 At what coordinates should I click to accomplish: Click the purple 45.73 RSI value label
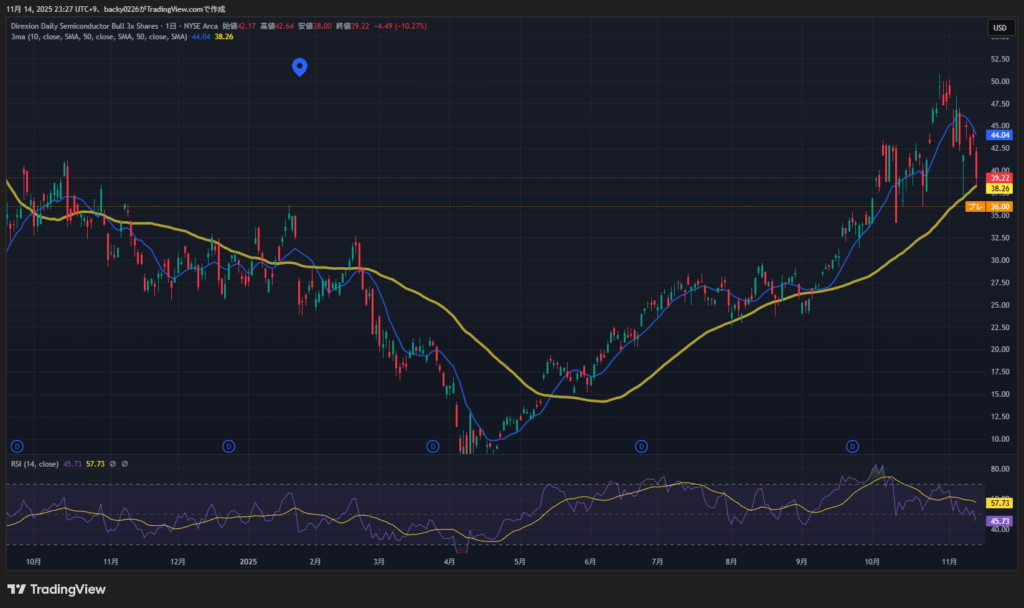[999, 521]
